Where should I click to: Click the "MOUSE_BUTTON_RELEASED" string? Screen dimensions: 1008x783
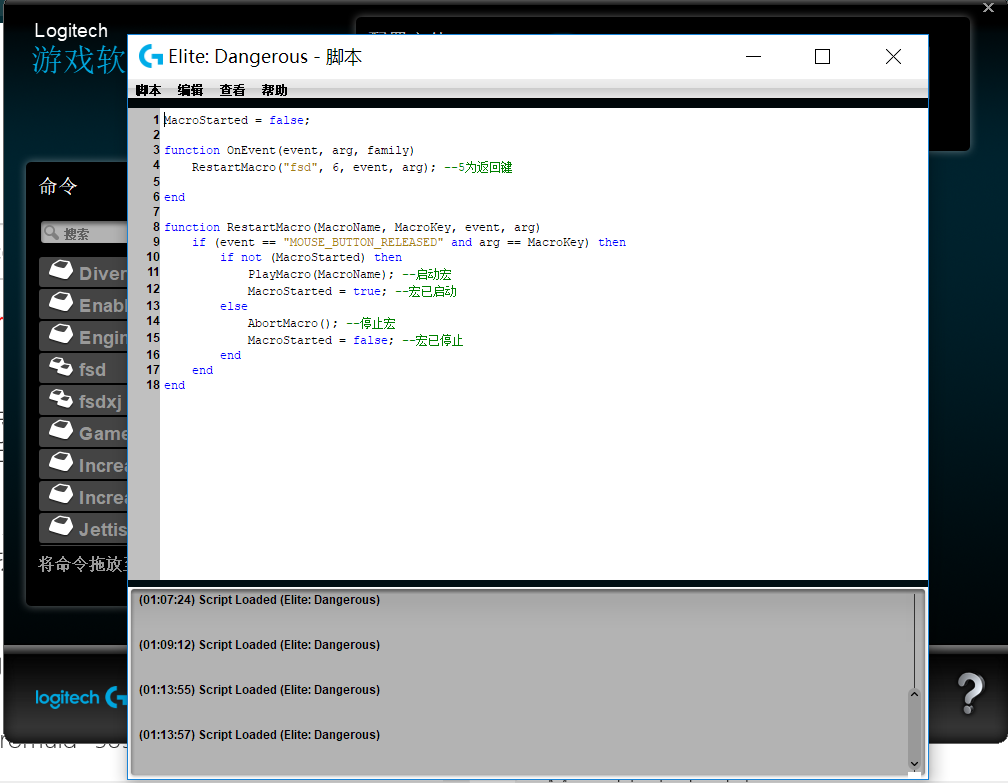point(363,242)
